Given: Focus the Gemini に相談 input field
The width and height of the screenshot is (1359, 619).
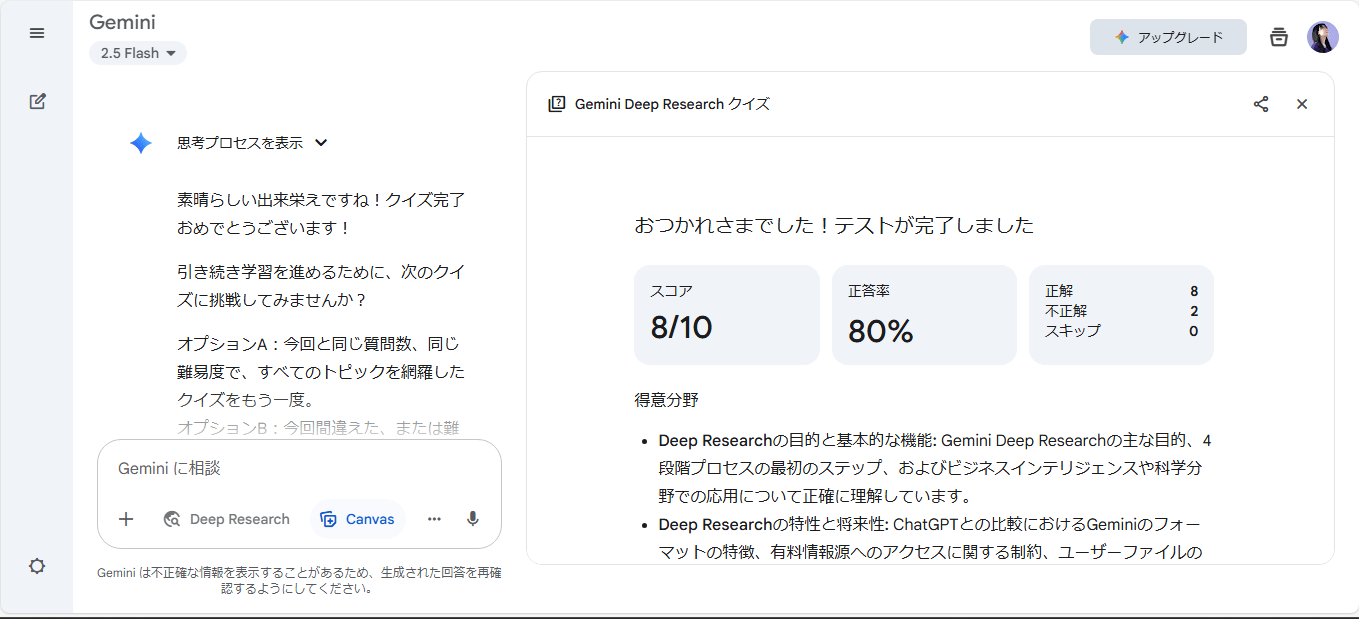Looking at the screenshot, I should tap(299, 468).
